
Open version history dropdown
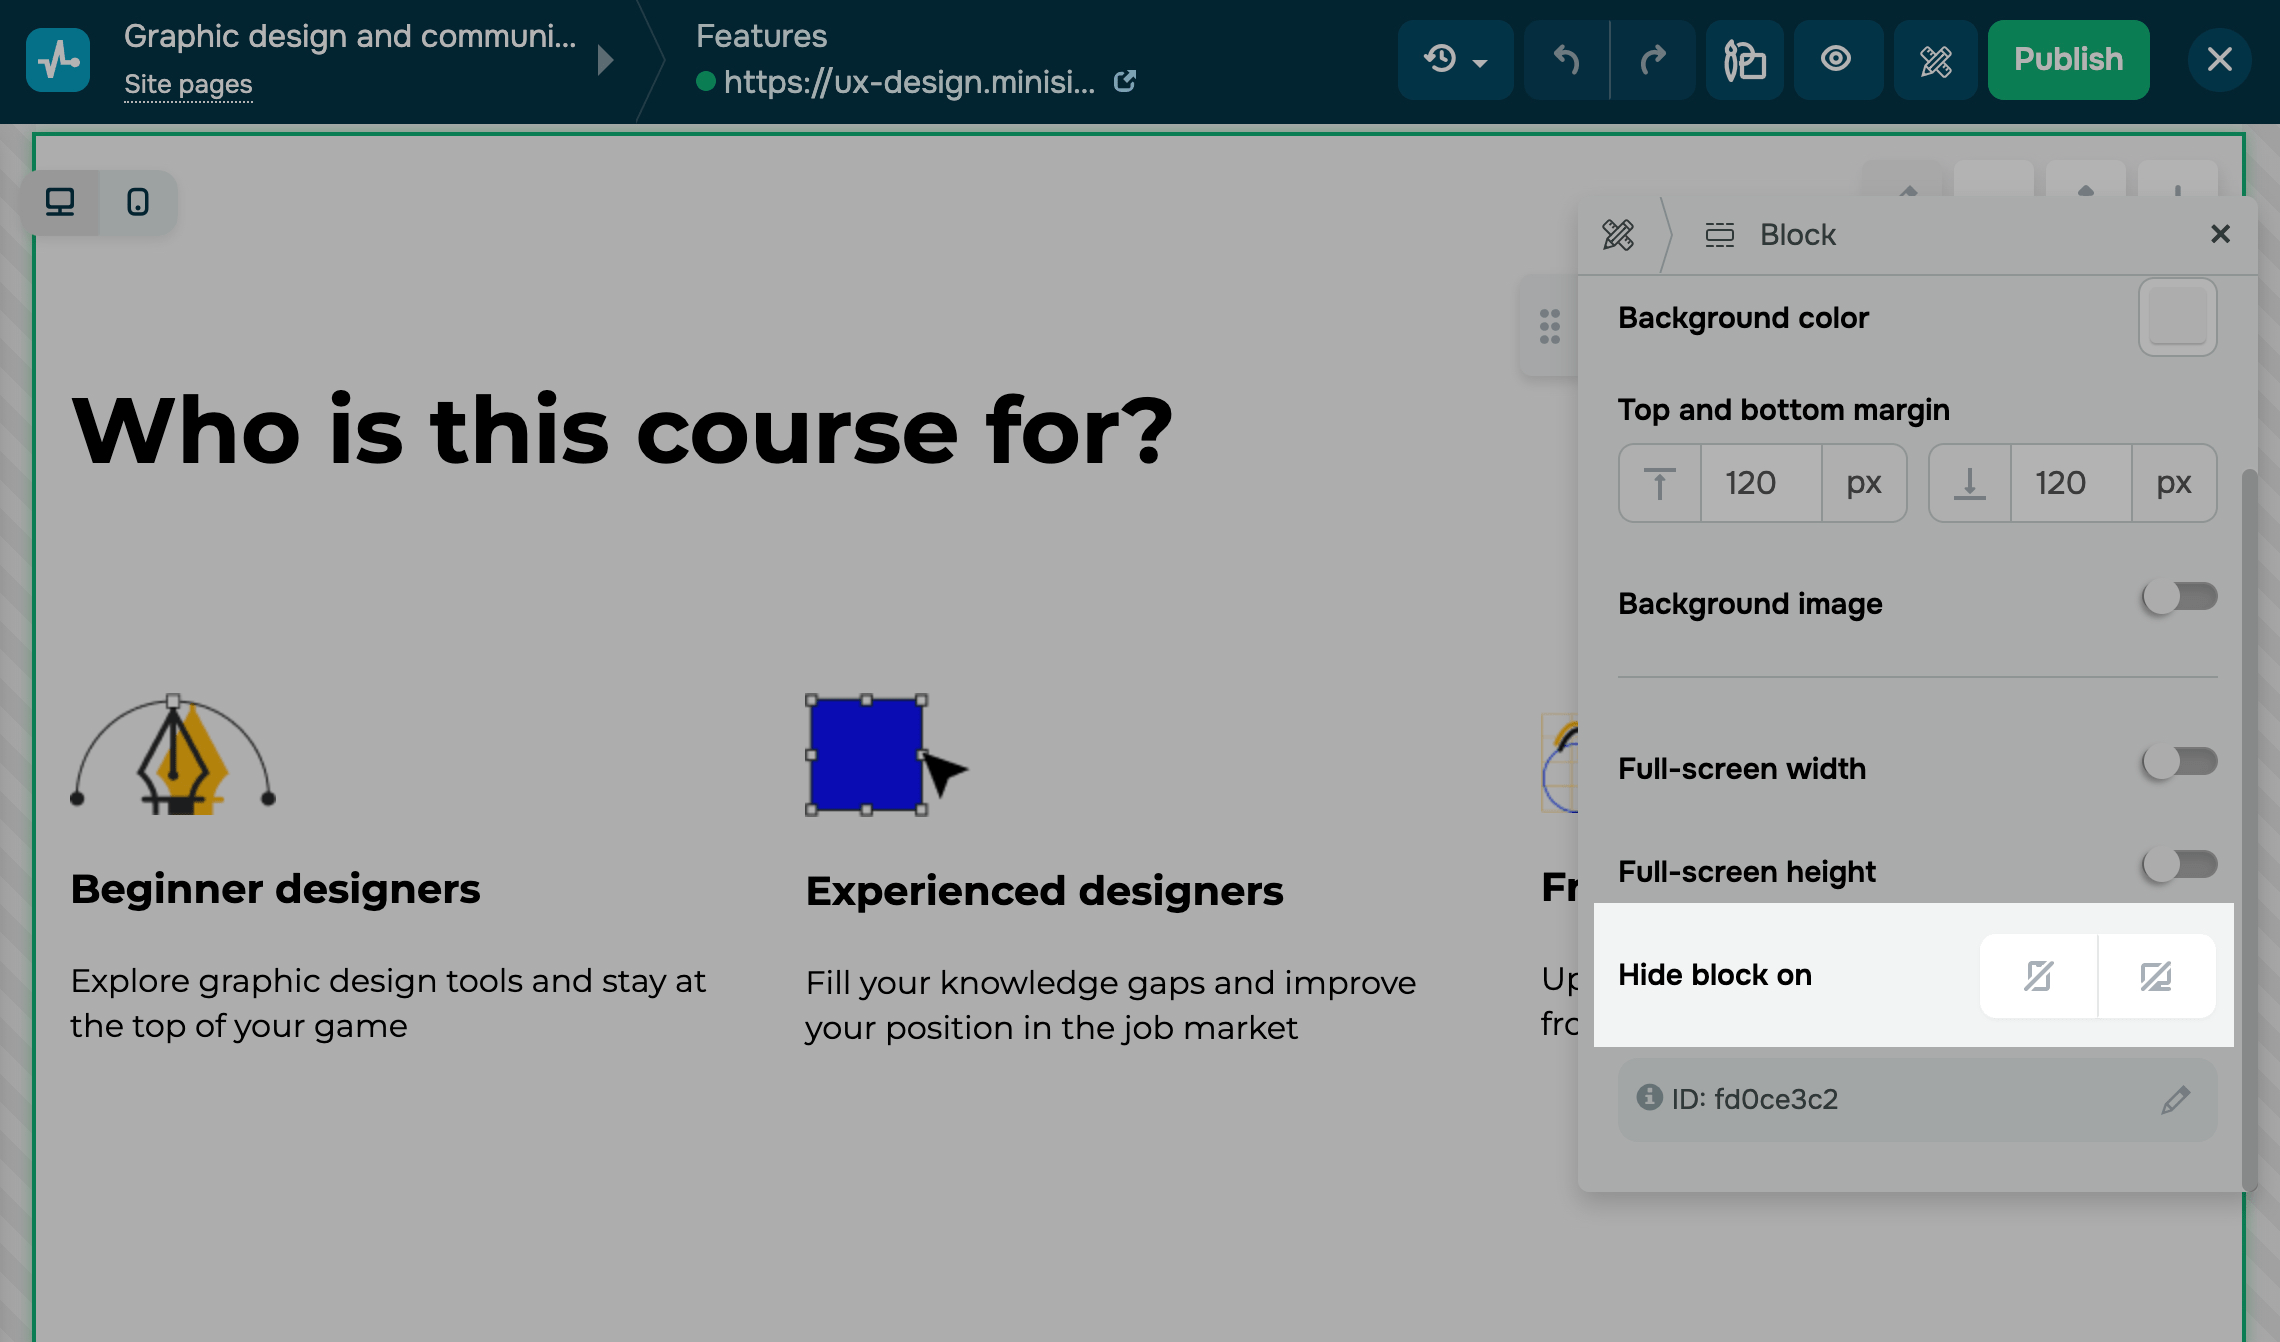[1455, 60]
